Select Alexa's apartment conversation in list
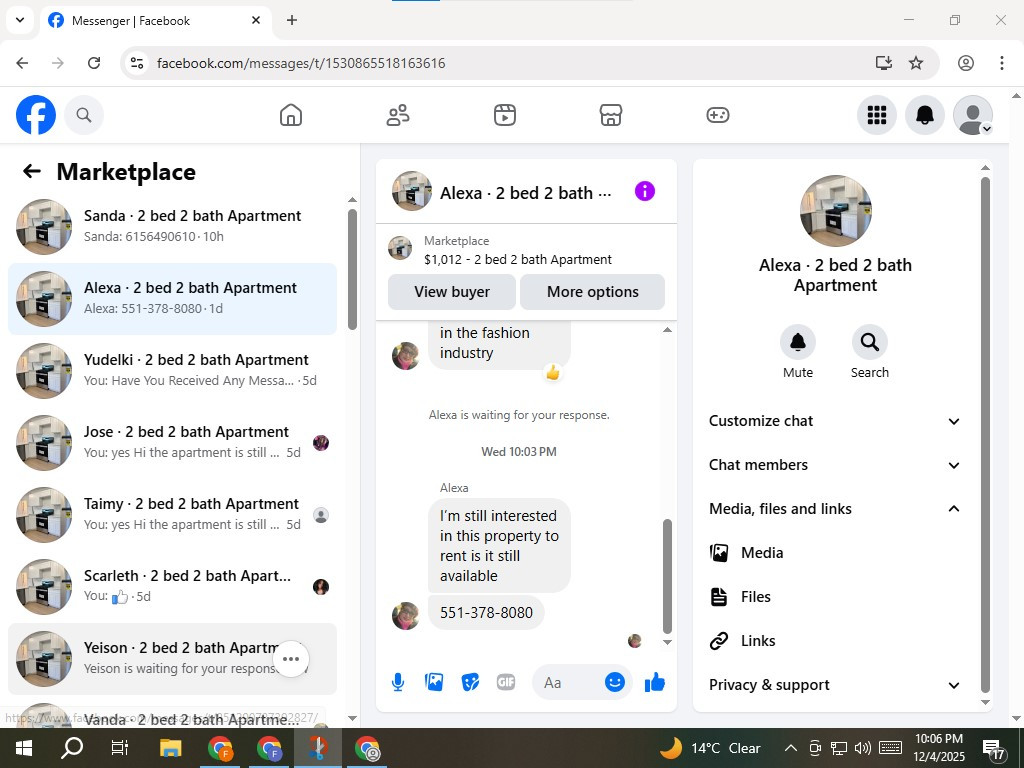This screenshot has width=1024, height=768. (172, 299)
